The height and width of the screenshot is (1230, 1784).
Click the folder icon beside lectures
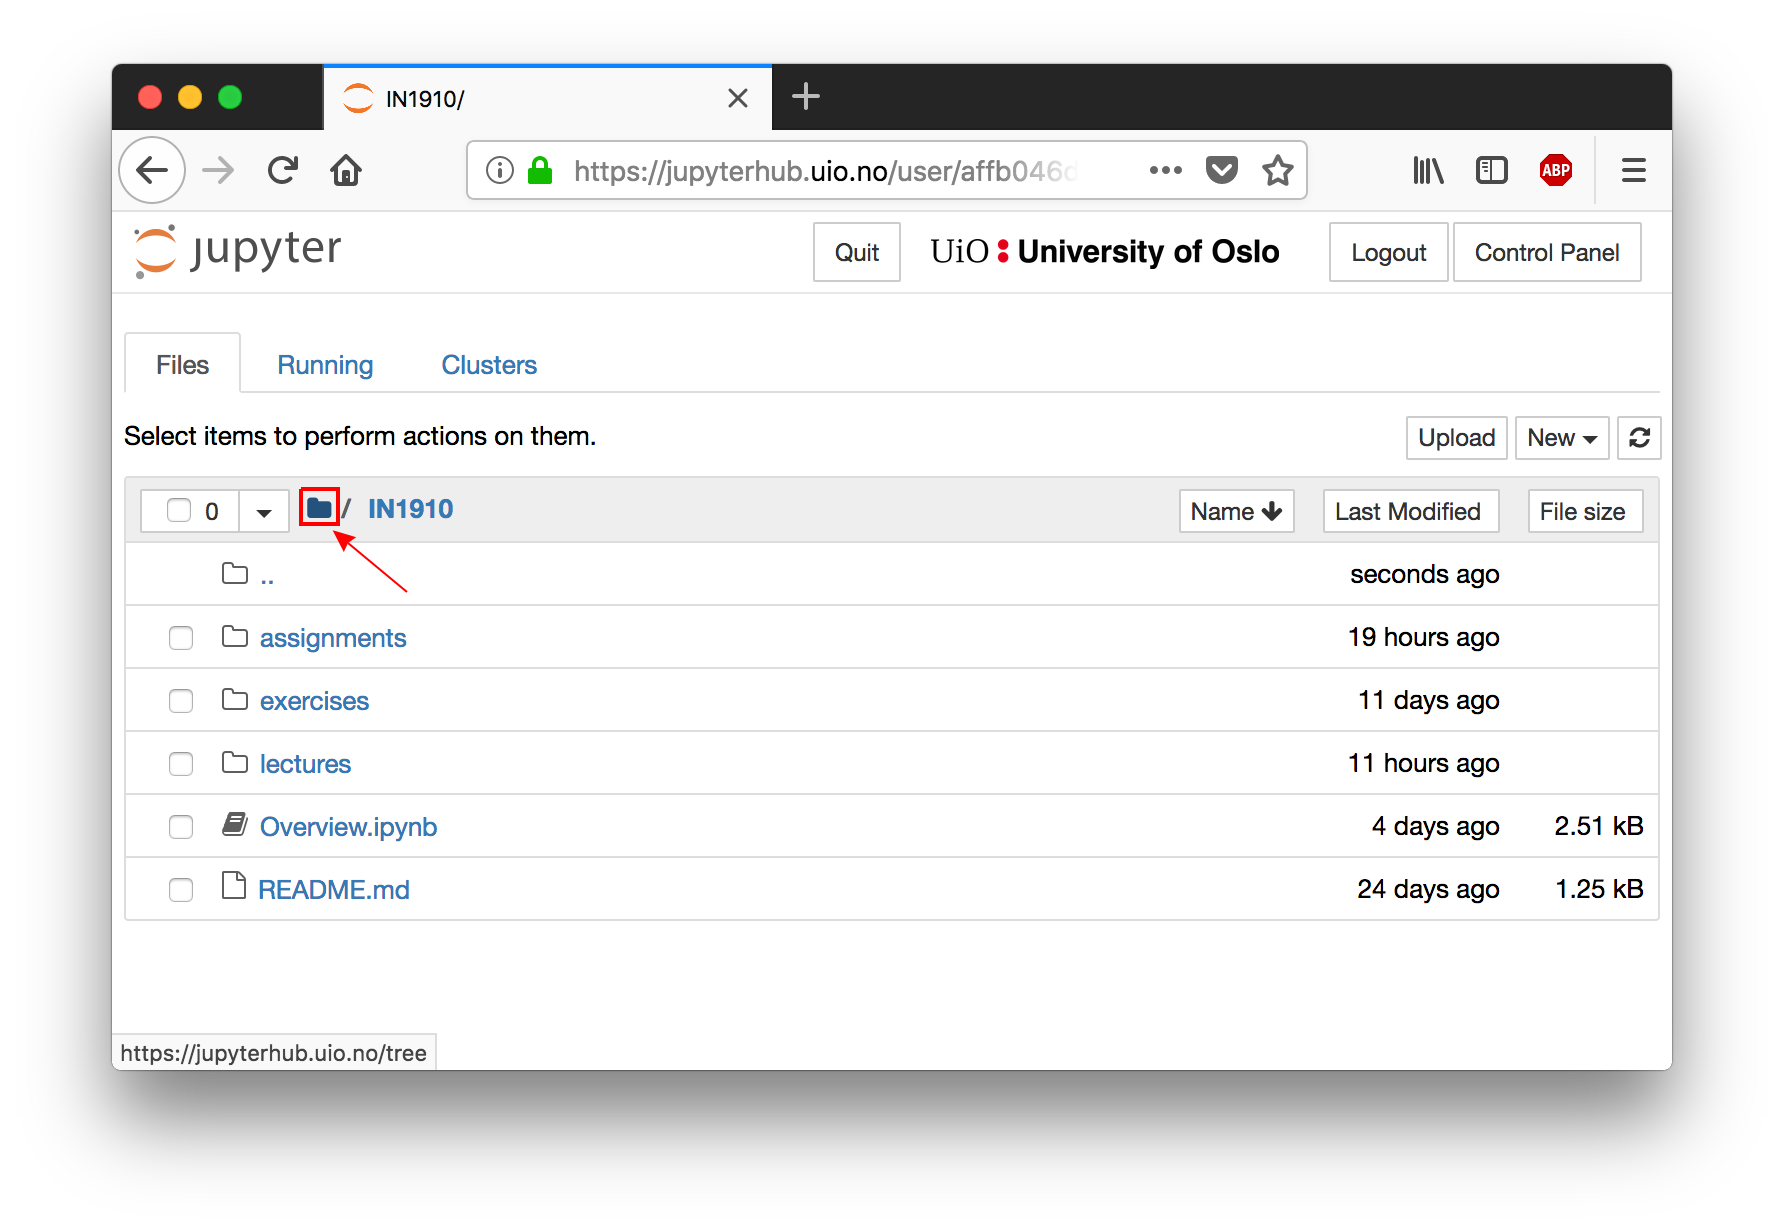point(235,761)
